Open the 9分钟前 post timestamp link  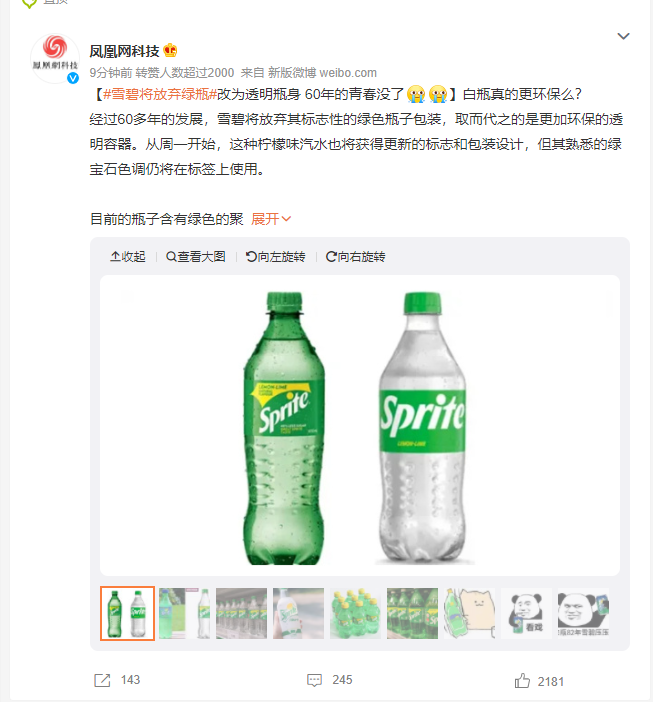(x=111, y=73)
